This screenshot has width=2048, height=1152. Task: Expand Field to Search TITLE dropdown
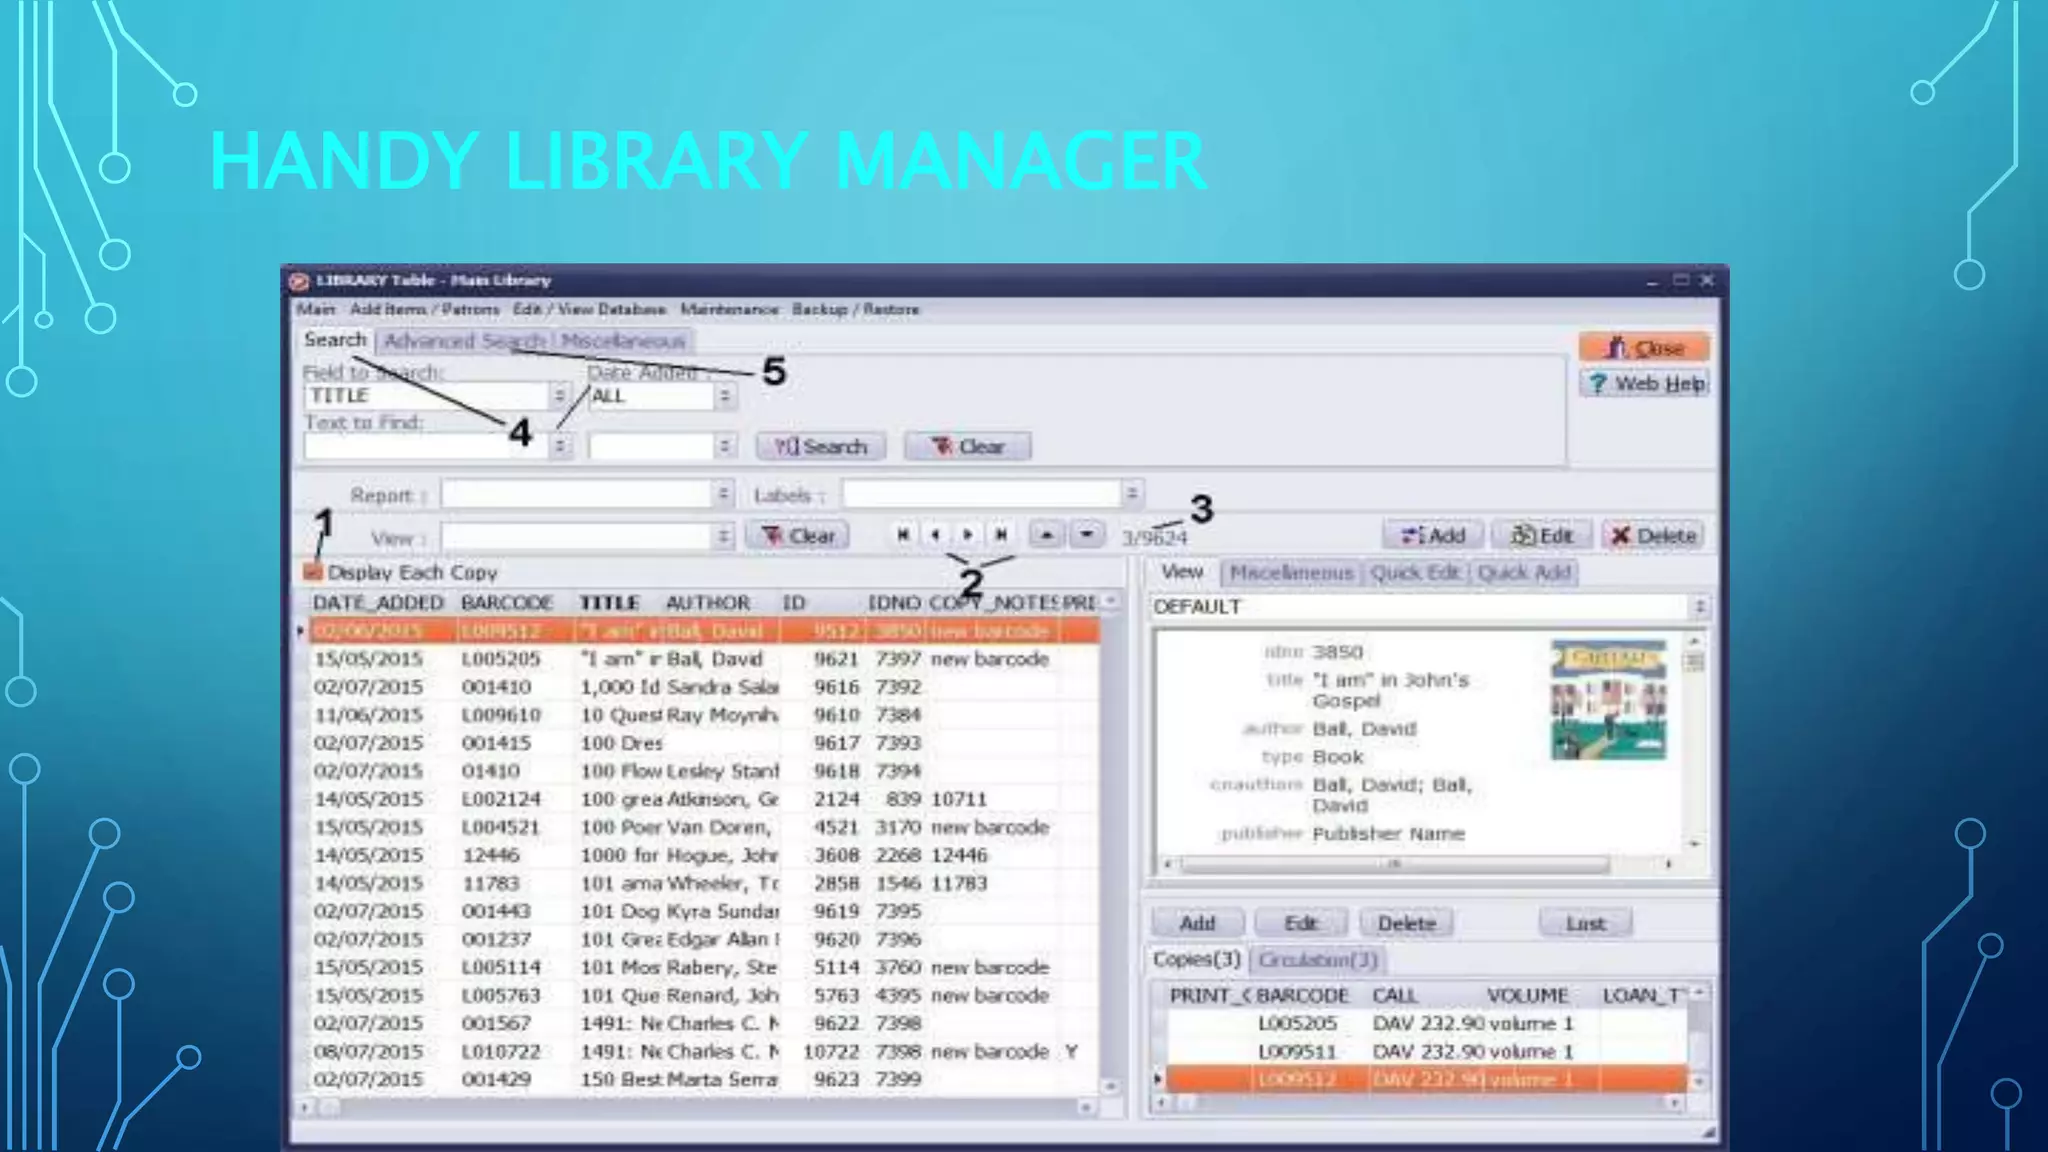point(560,396)
